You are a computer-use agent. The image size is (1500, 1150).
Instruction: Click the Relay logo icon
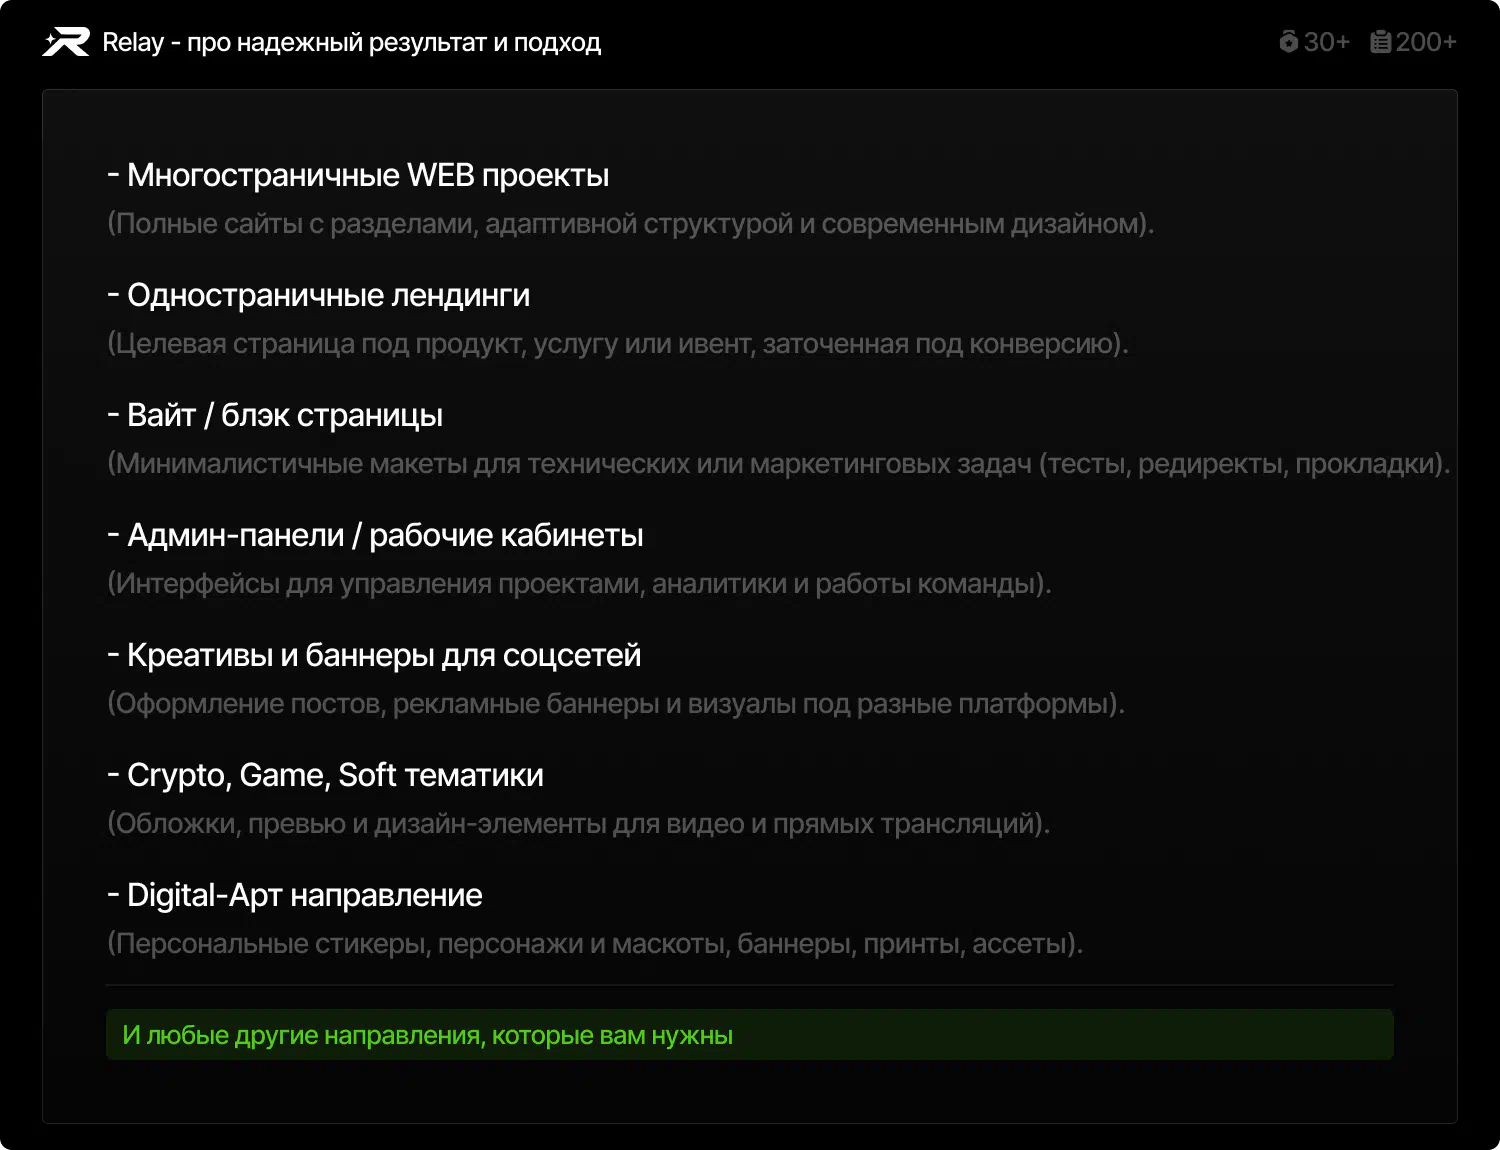[66, 42]
